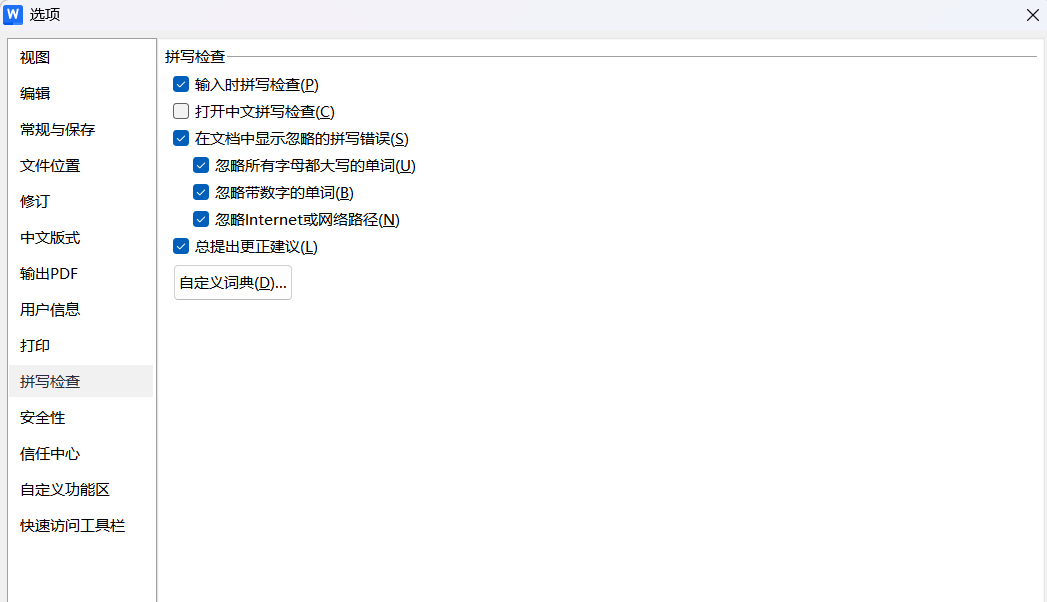Open the 自定义词典 dialog button
Screen dimensions: 1047x602
(233, 283)
